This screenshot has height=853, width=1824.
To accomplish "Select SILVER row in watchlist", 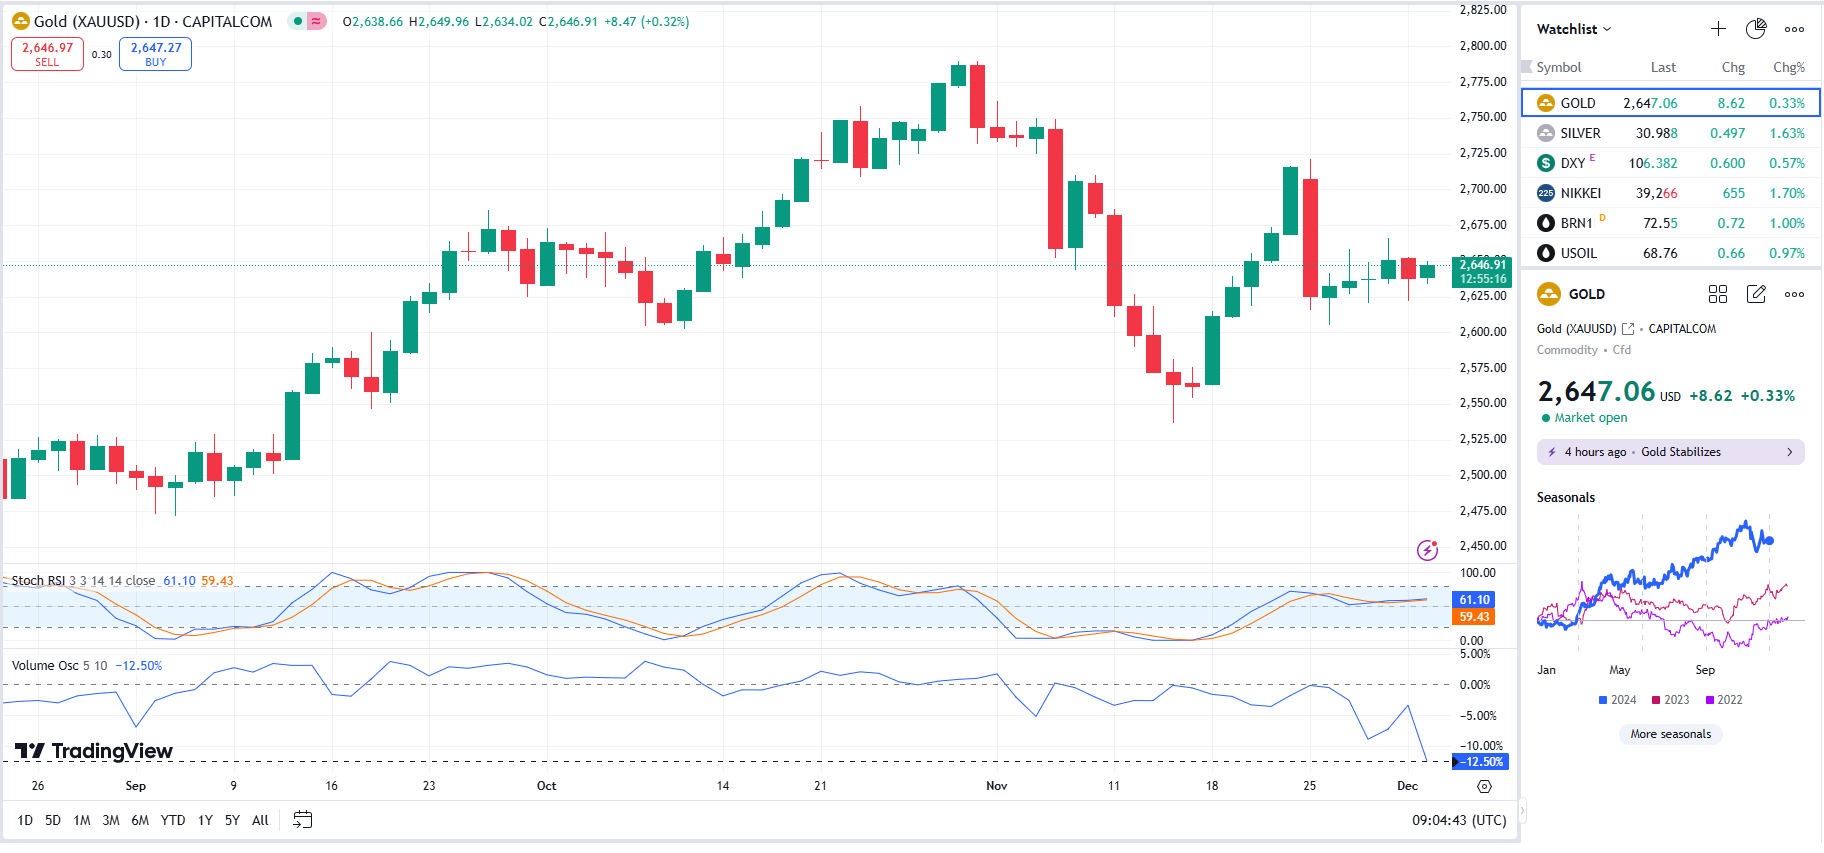I will 1671,133.
